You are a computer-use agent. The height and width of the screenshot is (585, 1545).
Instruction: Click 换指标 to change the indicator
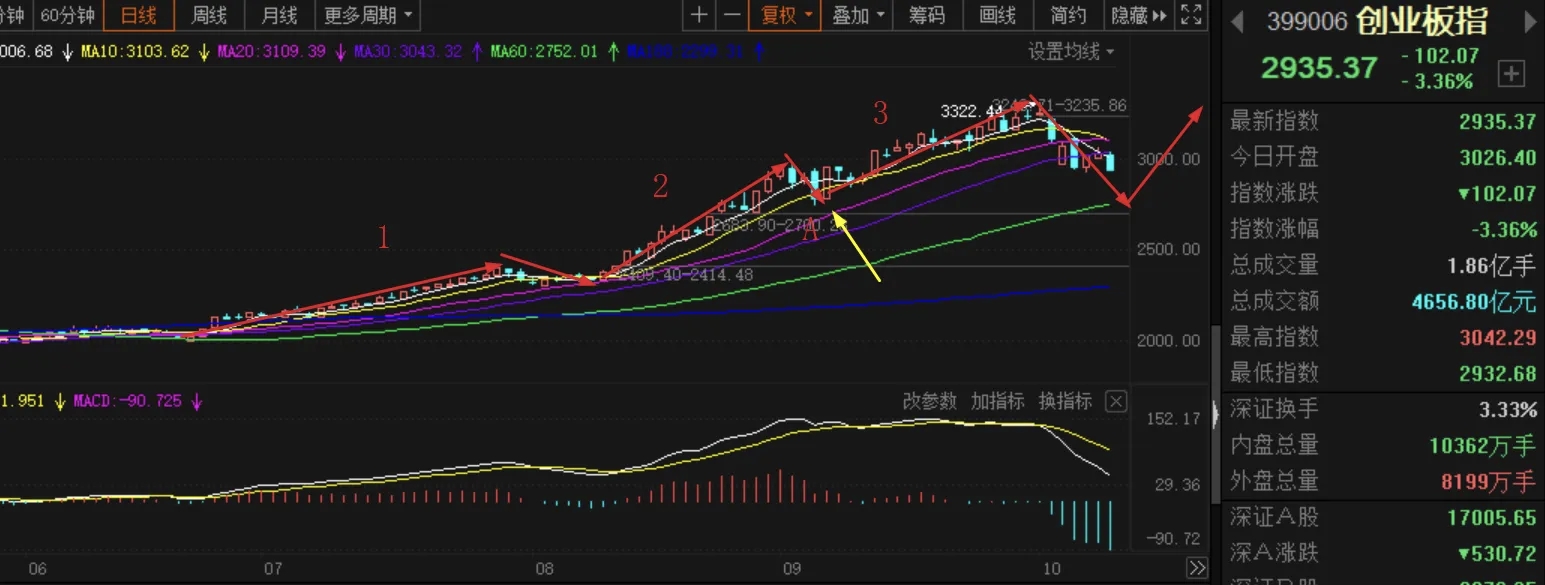tap(1065, 401)
